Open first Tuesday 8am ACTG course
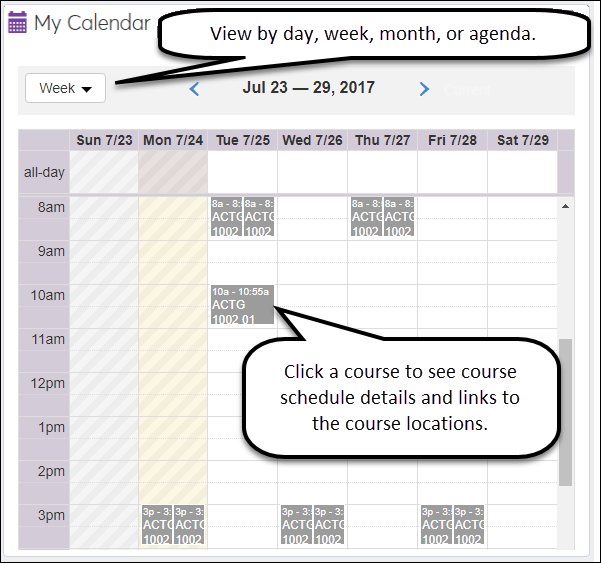Image resolution: width=601 pixels, height=563 pixels. (x=225, y=217)
